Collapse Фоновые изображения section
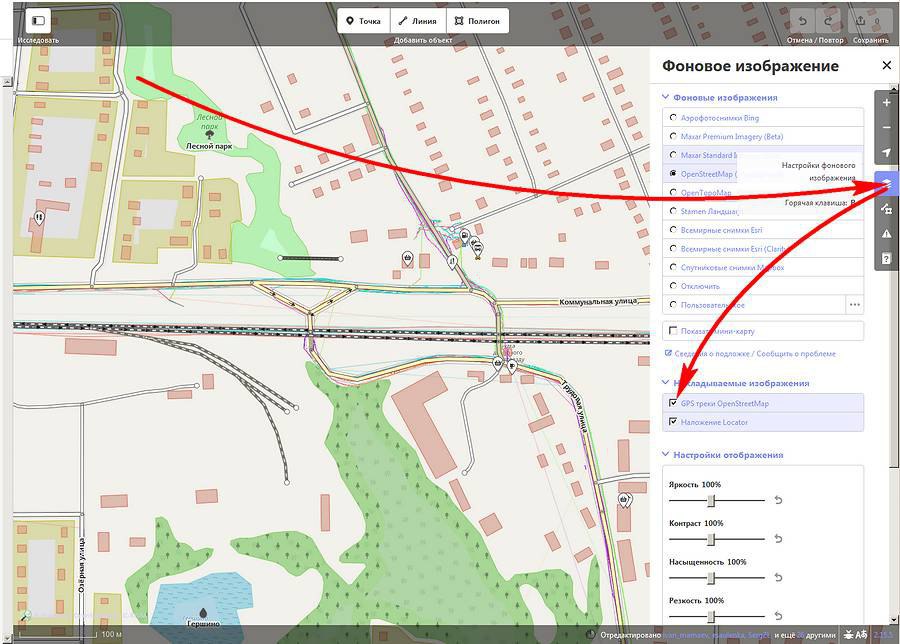 click(720, 98)
